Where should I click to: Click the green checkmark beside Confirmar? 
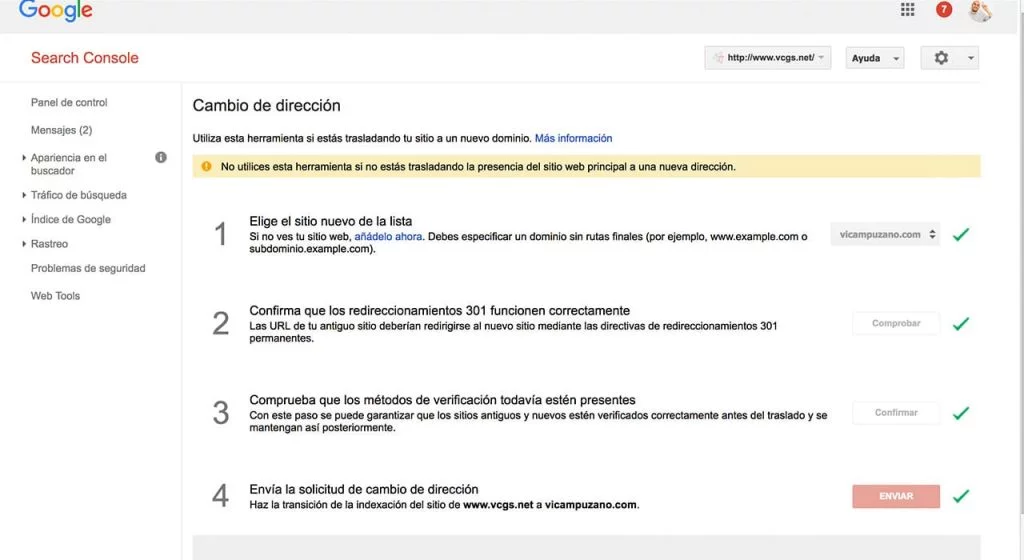point(960,413)
